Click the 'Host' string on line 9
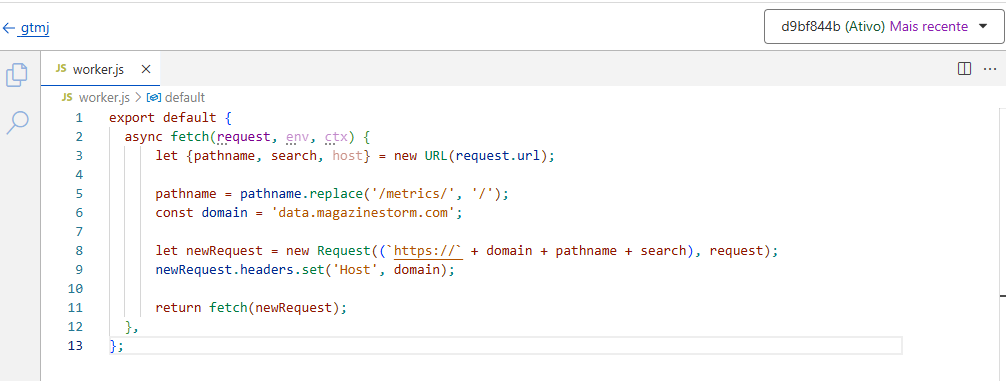Image resolution: width=1006 pixels, height=381 pixels. click(x=355, y=270)
